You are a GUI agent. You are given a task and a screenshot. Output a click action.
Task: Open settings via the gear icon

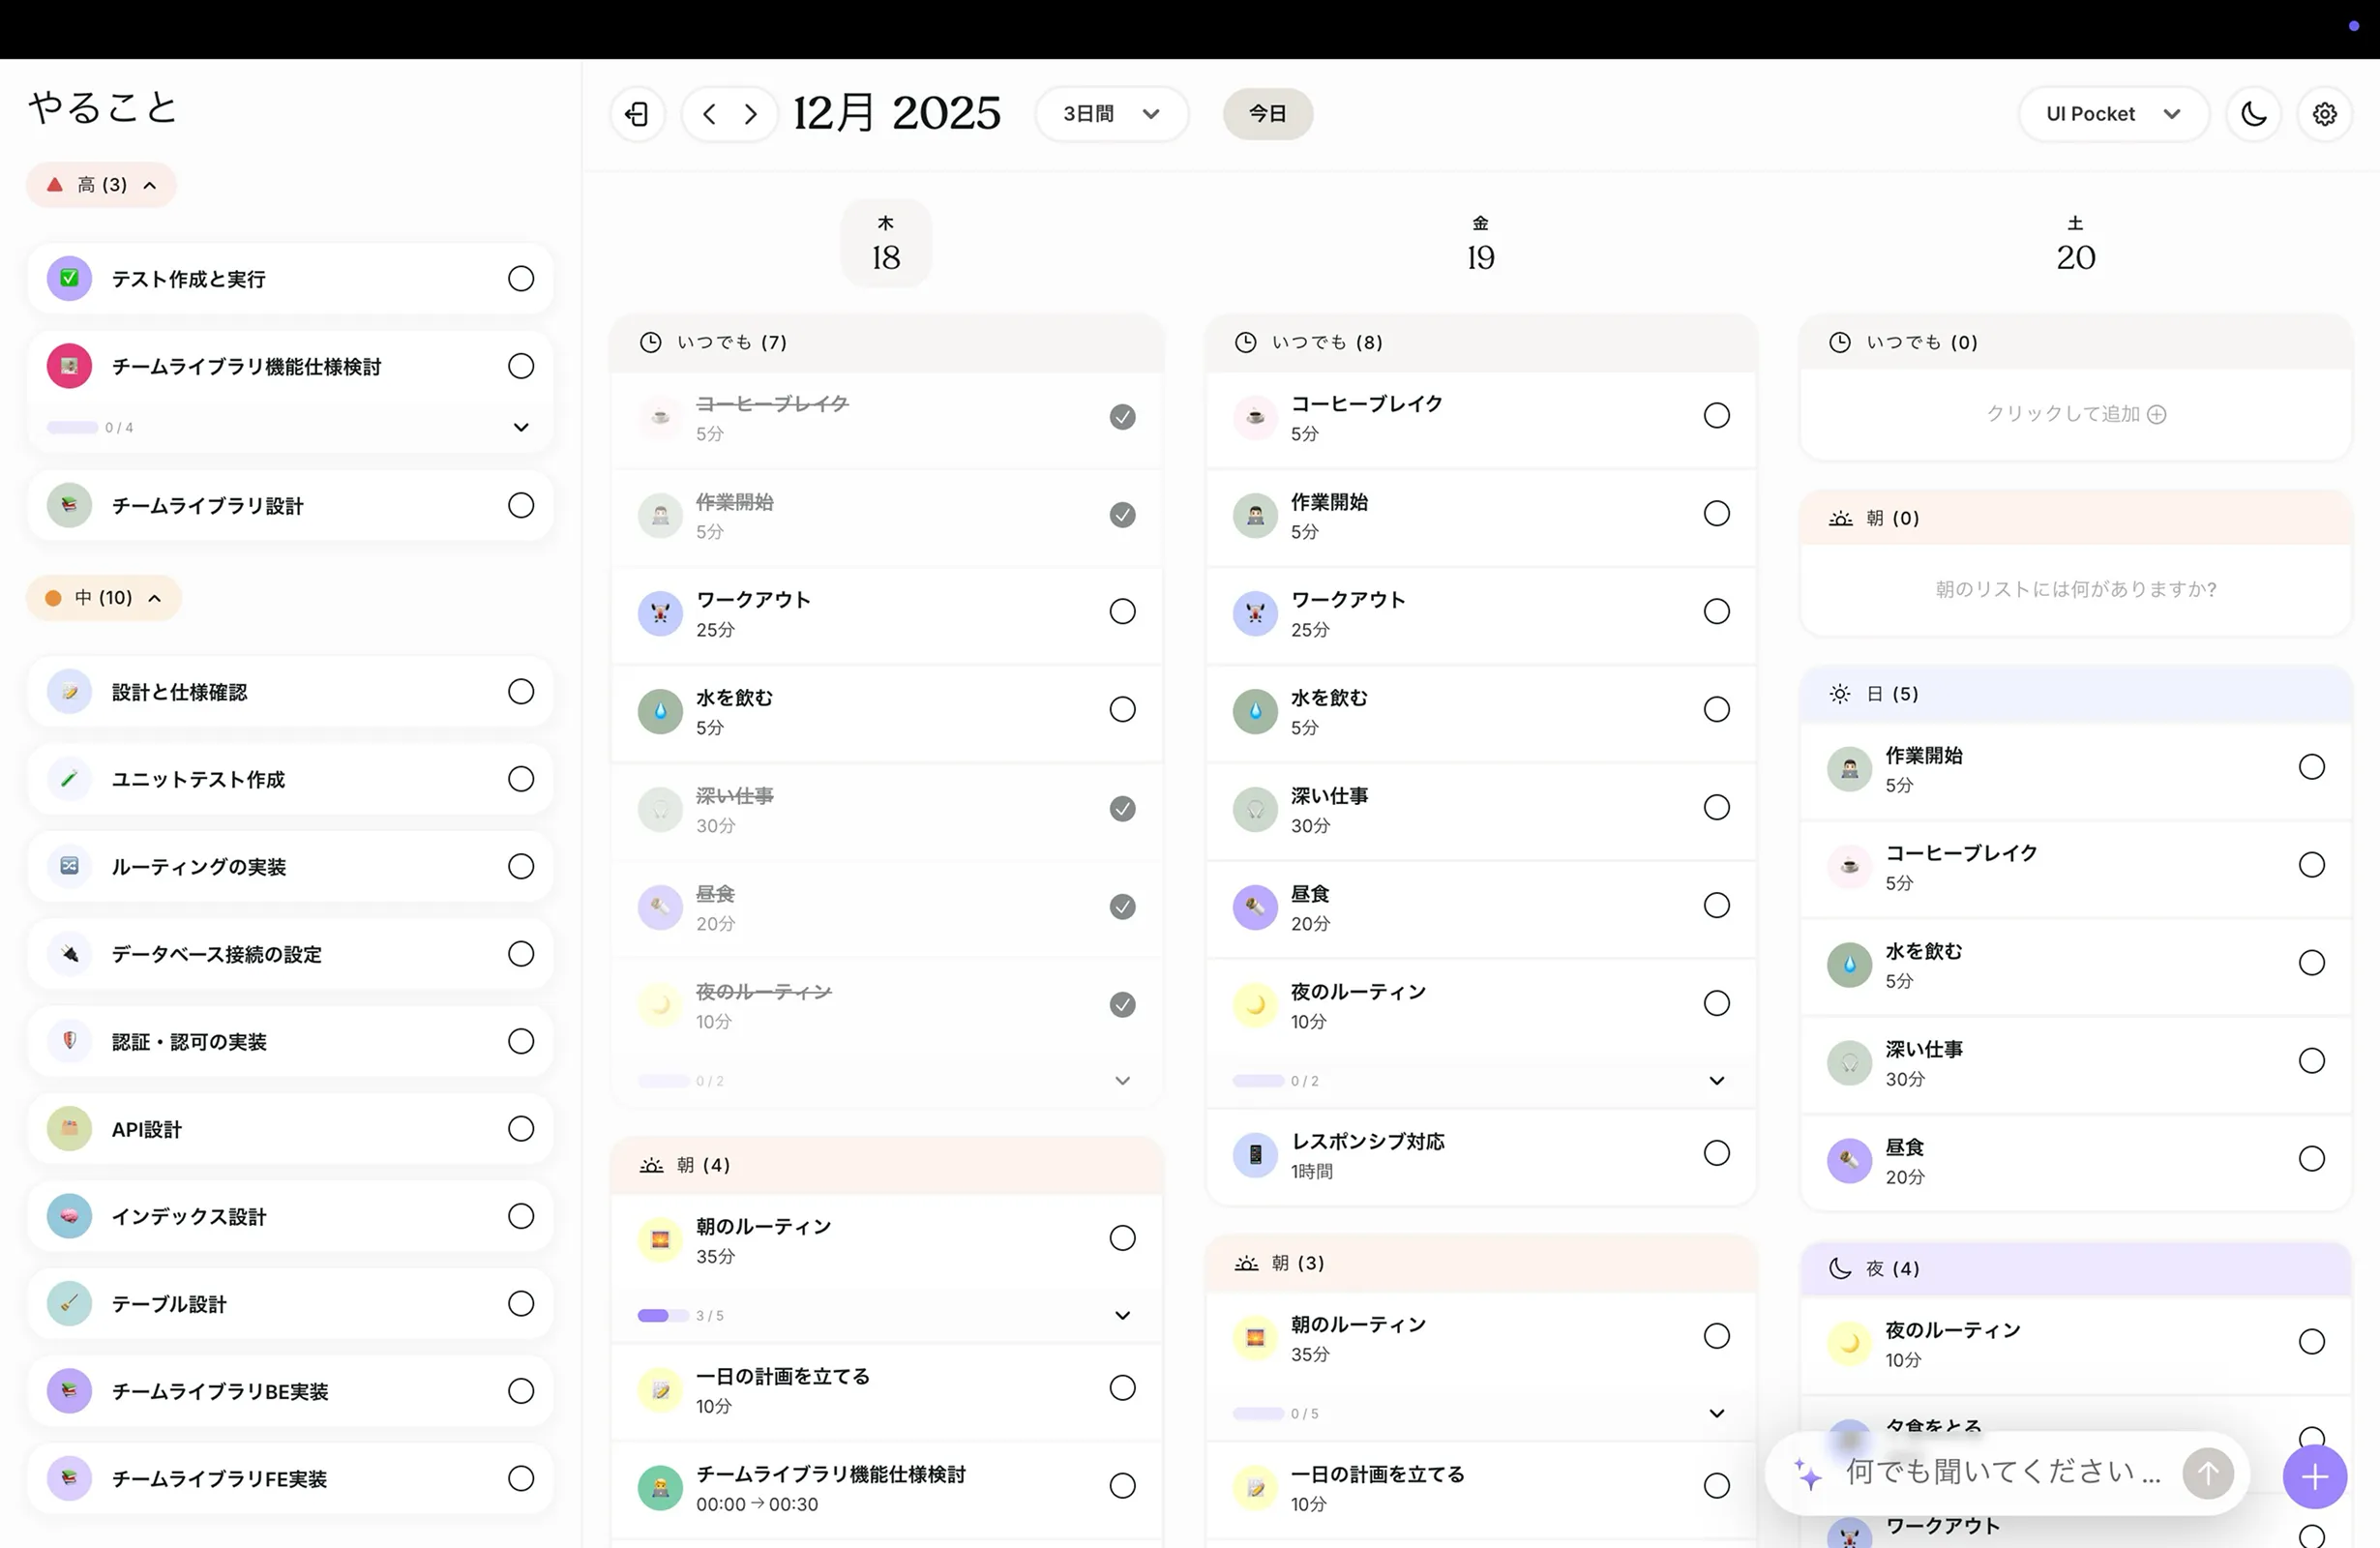[x=2324, y=113]
